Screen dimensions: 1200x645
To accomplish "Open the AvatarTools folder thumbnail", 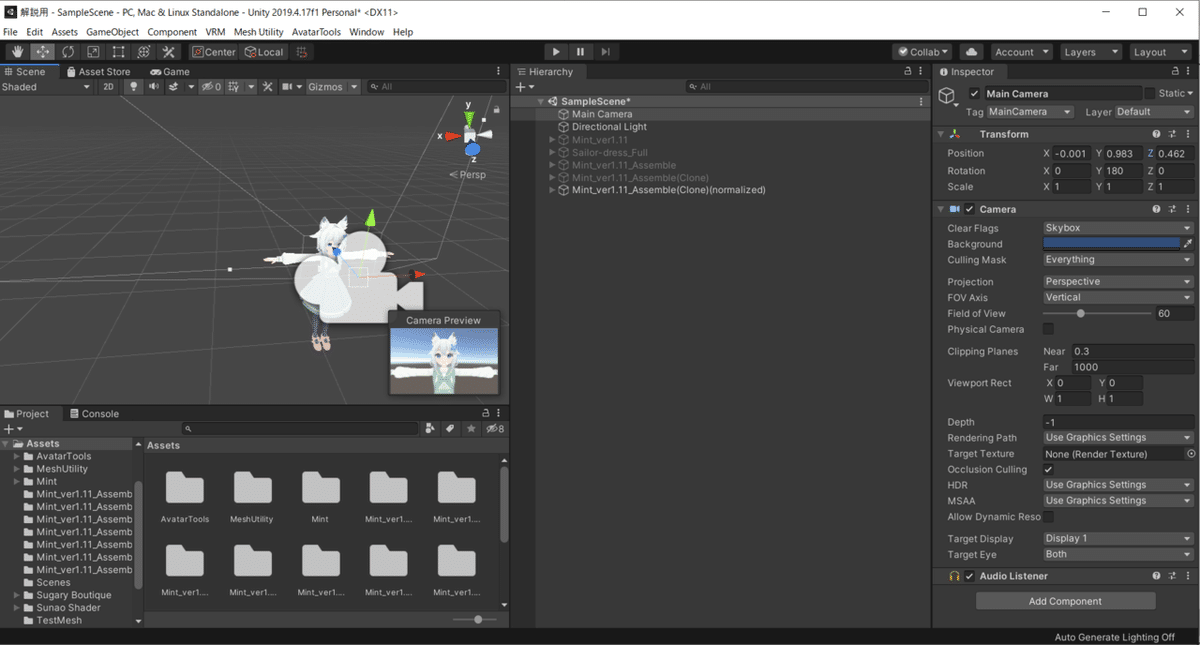I will pyautogui.click(x=184, y=488).
